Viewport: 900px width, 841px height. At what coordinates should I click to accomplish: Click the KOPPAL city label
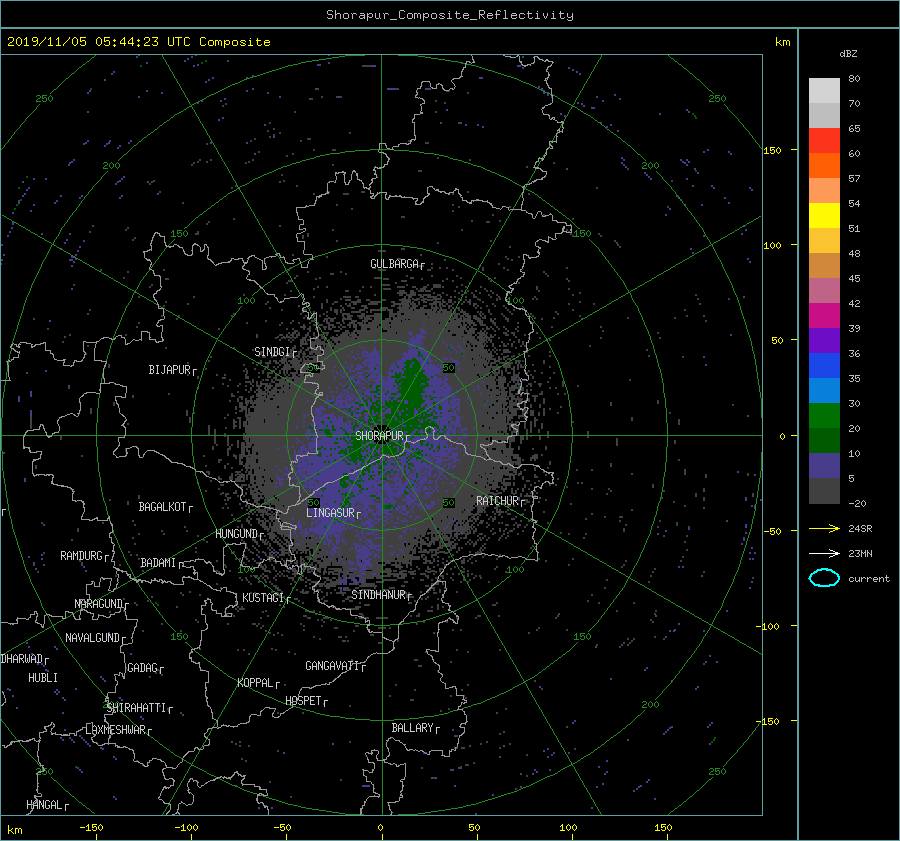point(255,683)
